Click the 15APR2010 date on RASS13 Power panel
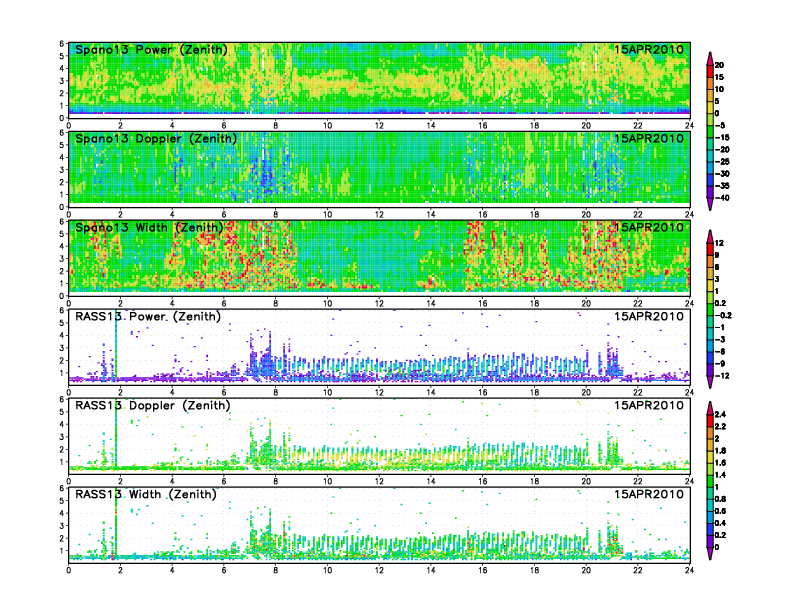The image size is (792, 612). [x=649, y=317]
